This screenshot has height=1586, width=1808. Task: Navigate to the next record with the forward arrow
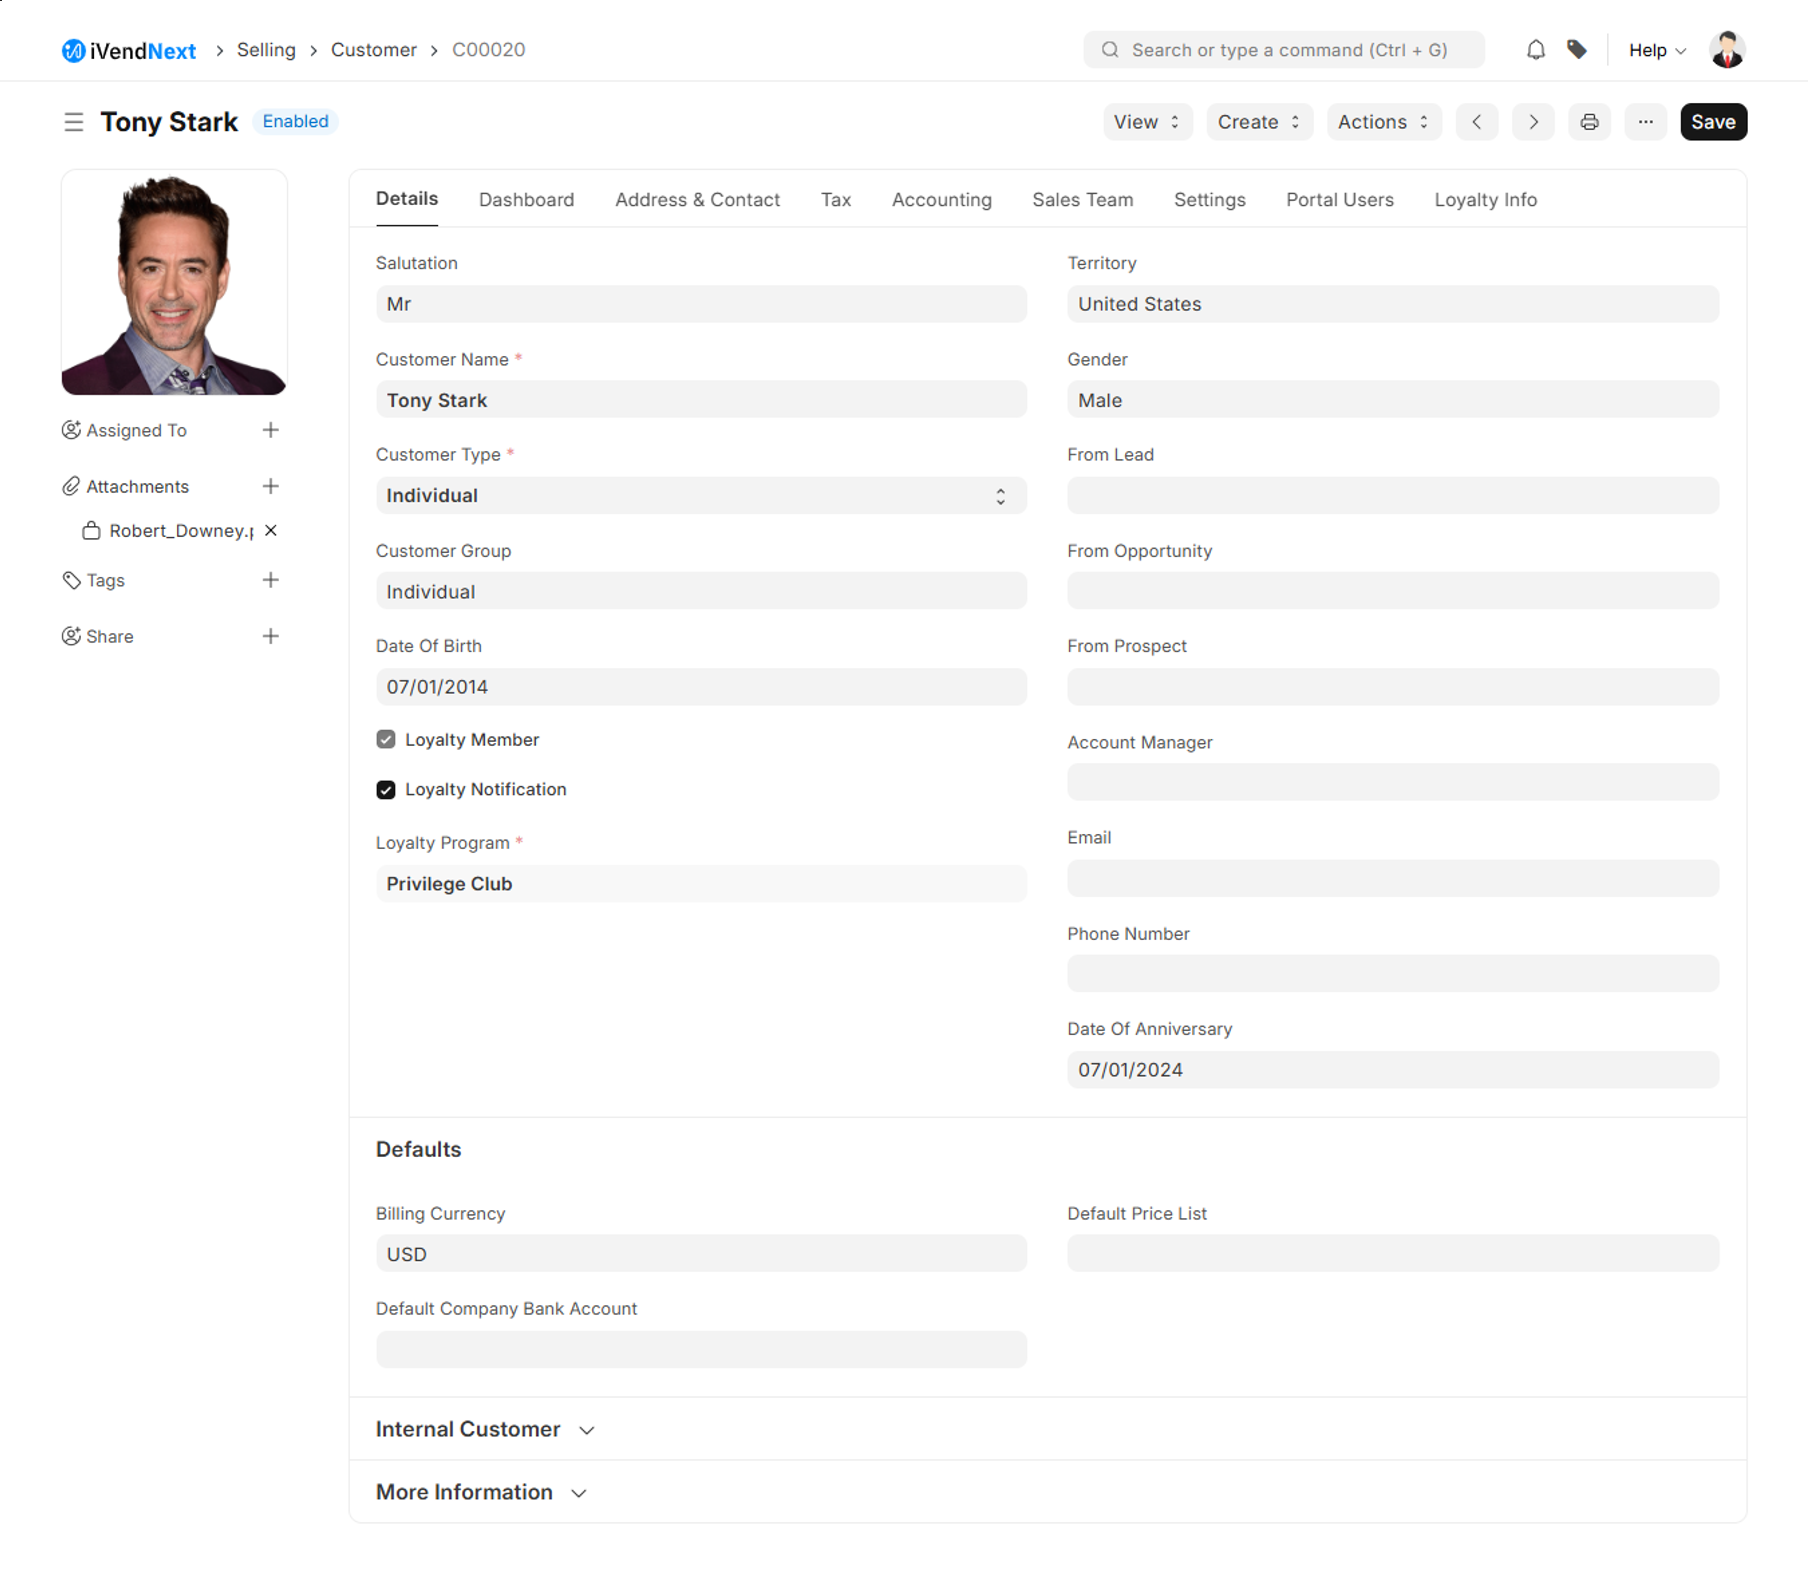(1532, 121)
